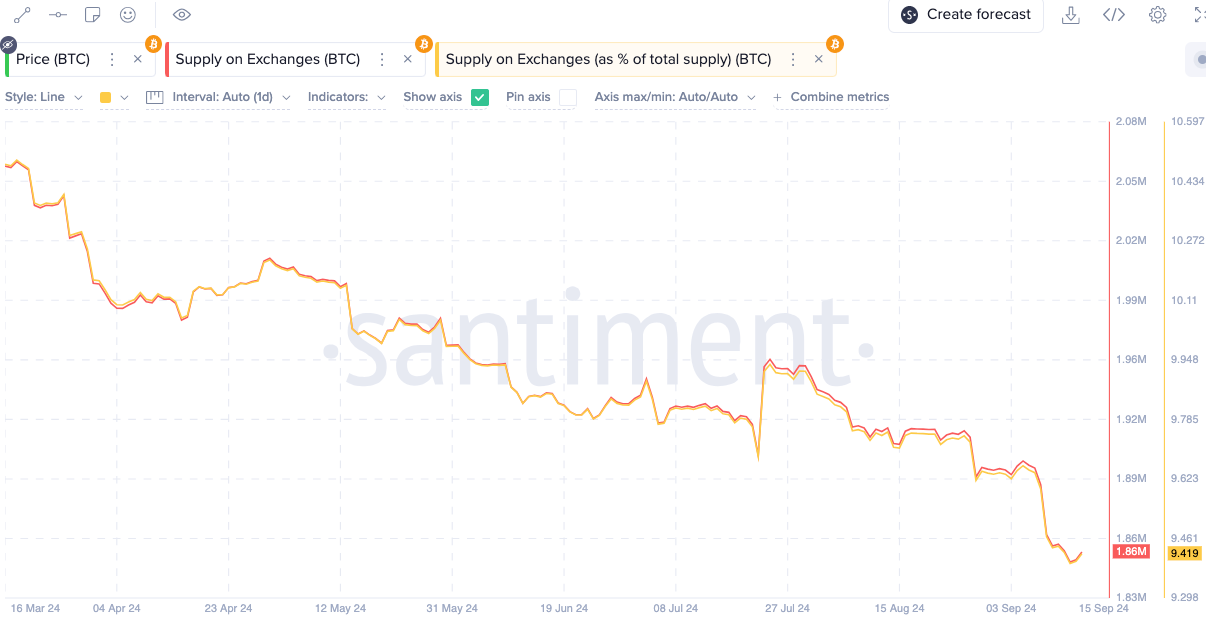Open the yellow line color picker

(105, 97)
